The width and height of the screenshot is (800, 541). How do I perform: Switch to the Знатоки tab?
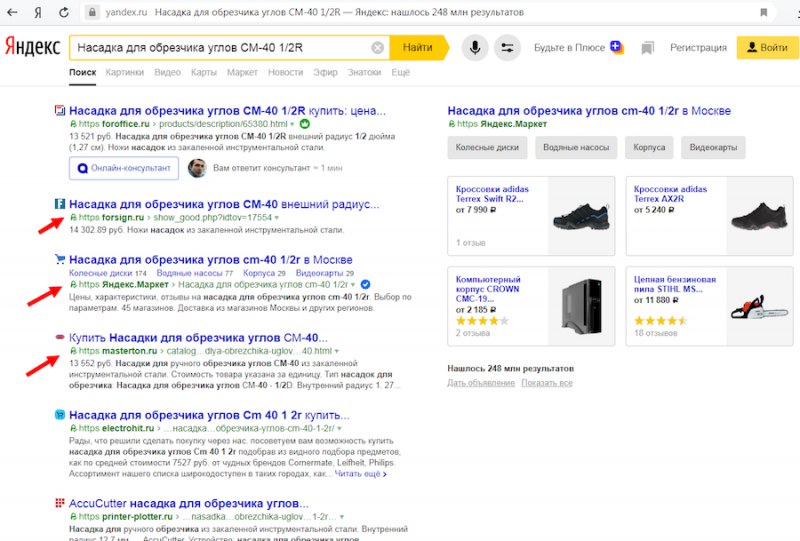[364, 72]
